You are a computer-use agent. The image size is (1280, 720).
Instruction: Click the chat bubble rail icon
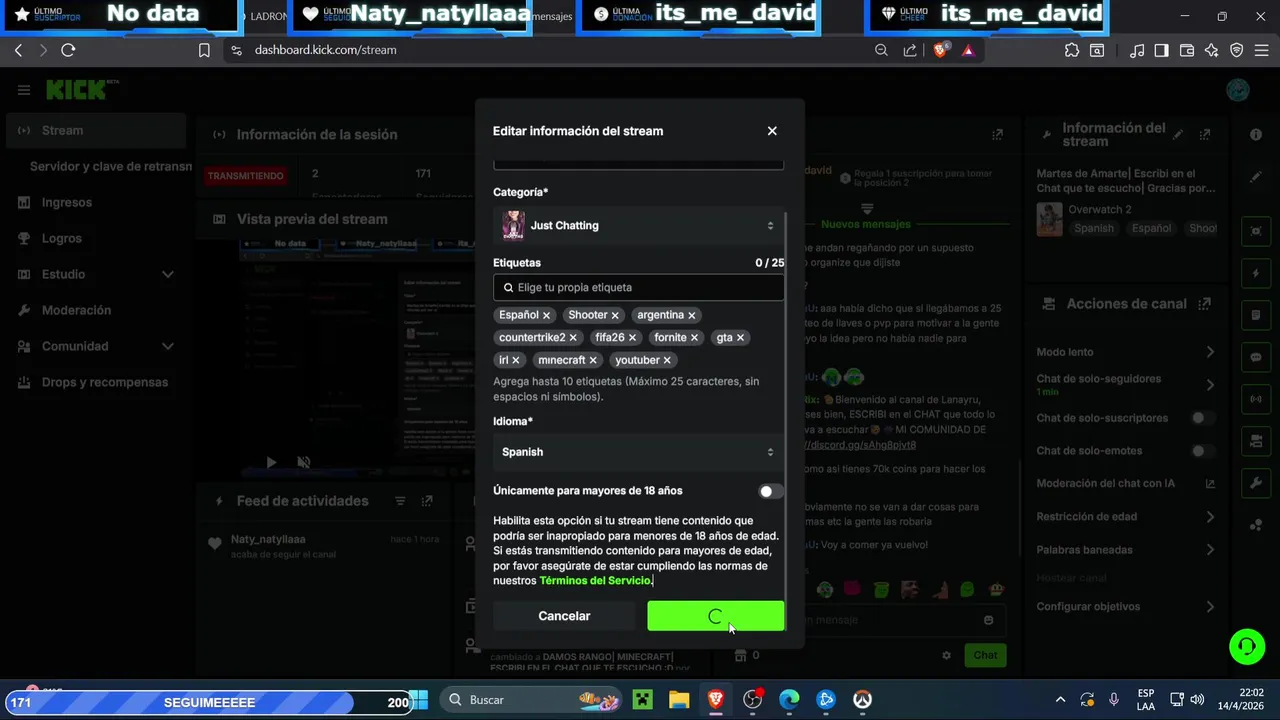tap(1256, 357)
